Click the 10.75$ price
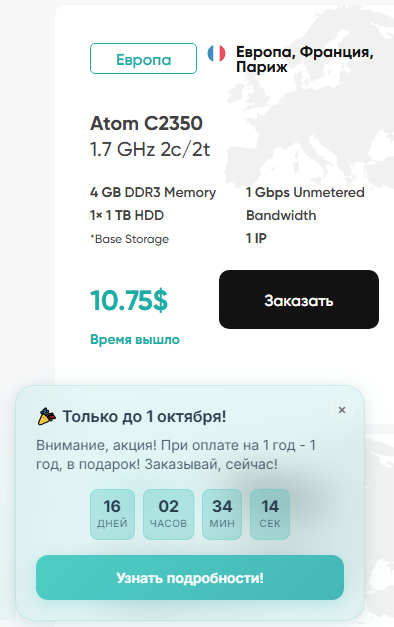Image resolution: width=394 pixels, height=627 pixels. coord(129,300)
